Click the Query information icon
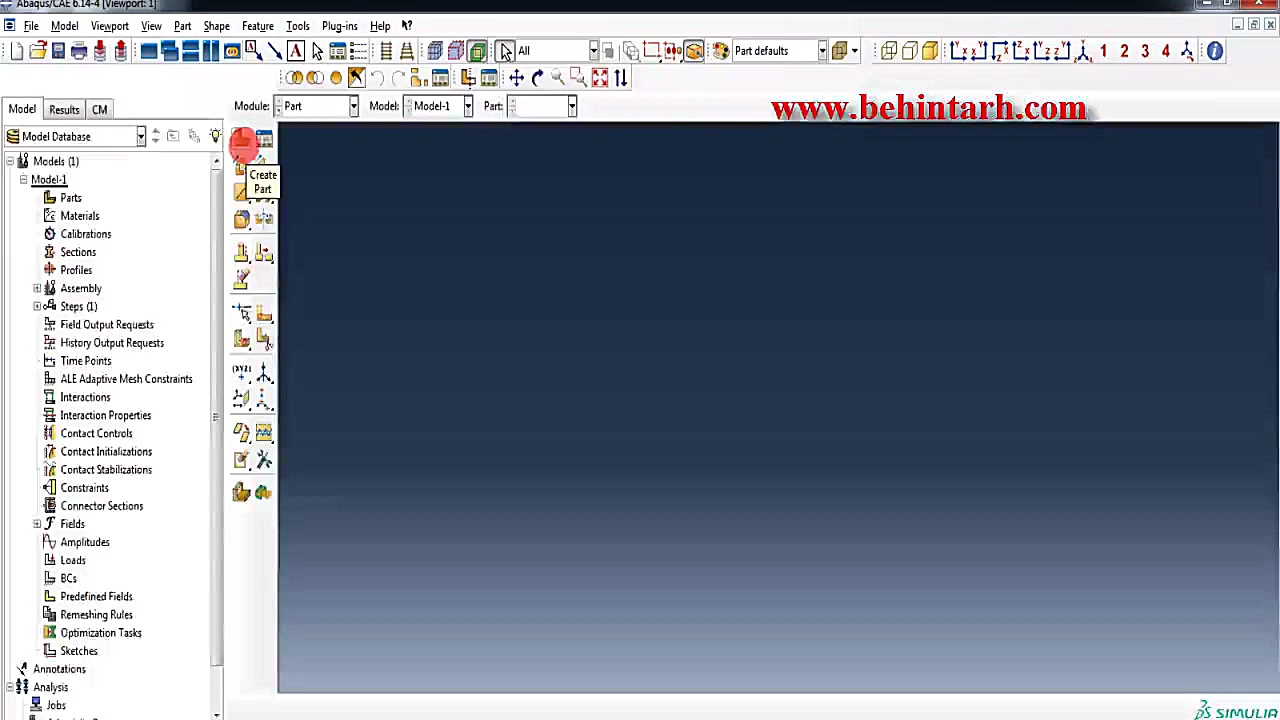The image size is (1280, 720). point(1215,51)
